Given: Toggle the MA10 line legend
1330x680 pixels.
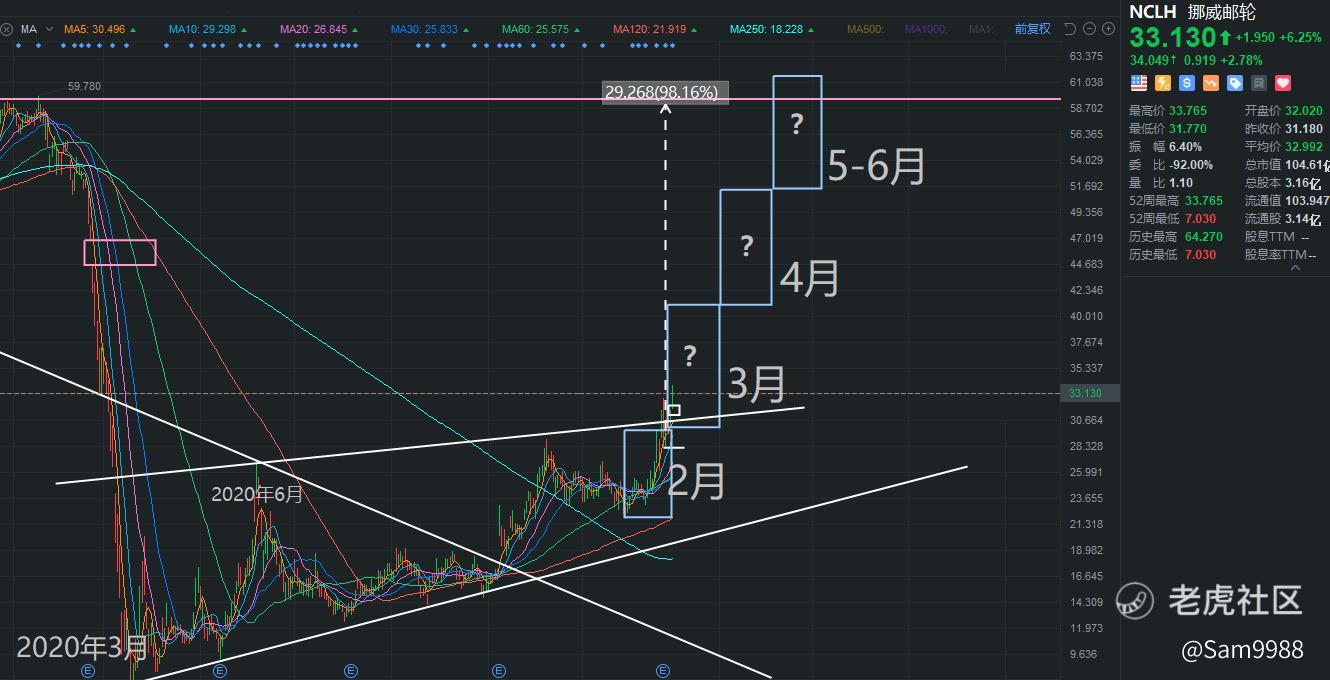Looking at the screenshot, I should point(202,29).
